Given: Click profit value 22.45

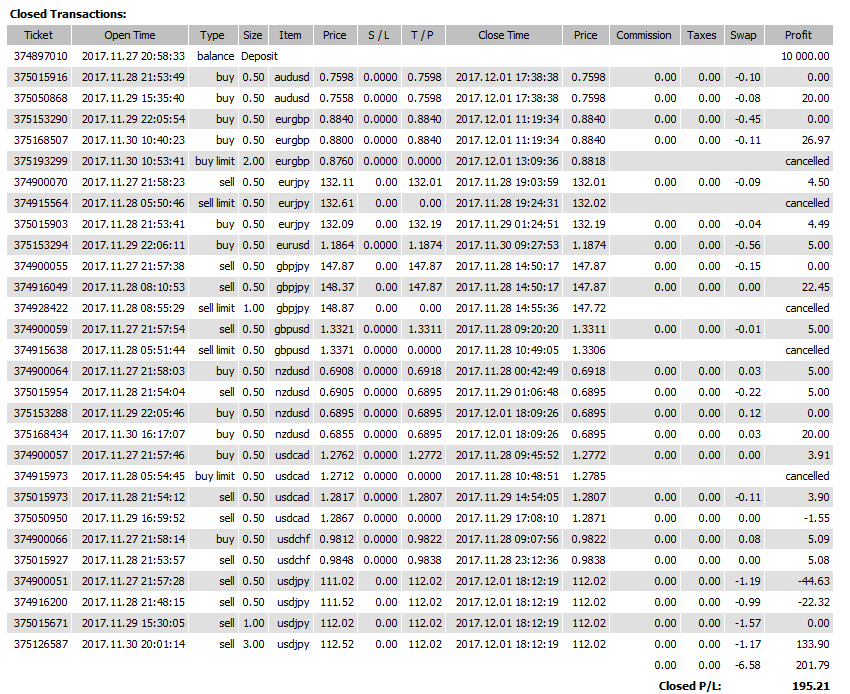Looking at the screenshot, I should [816, 287].
